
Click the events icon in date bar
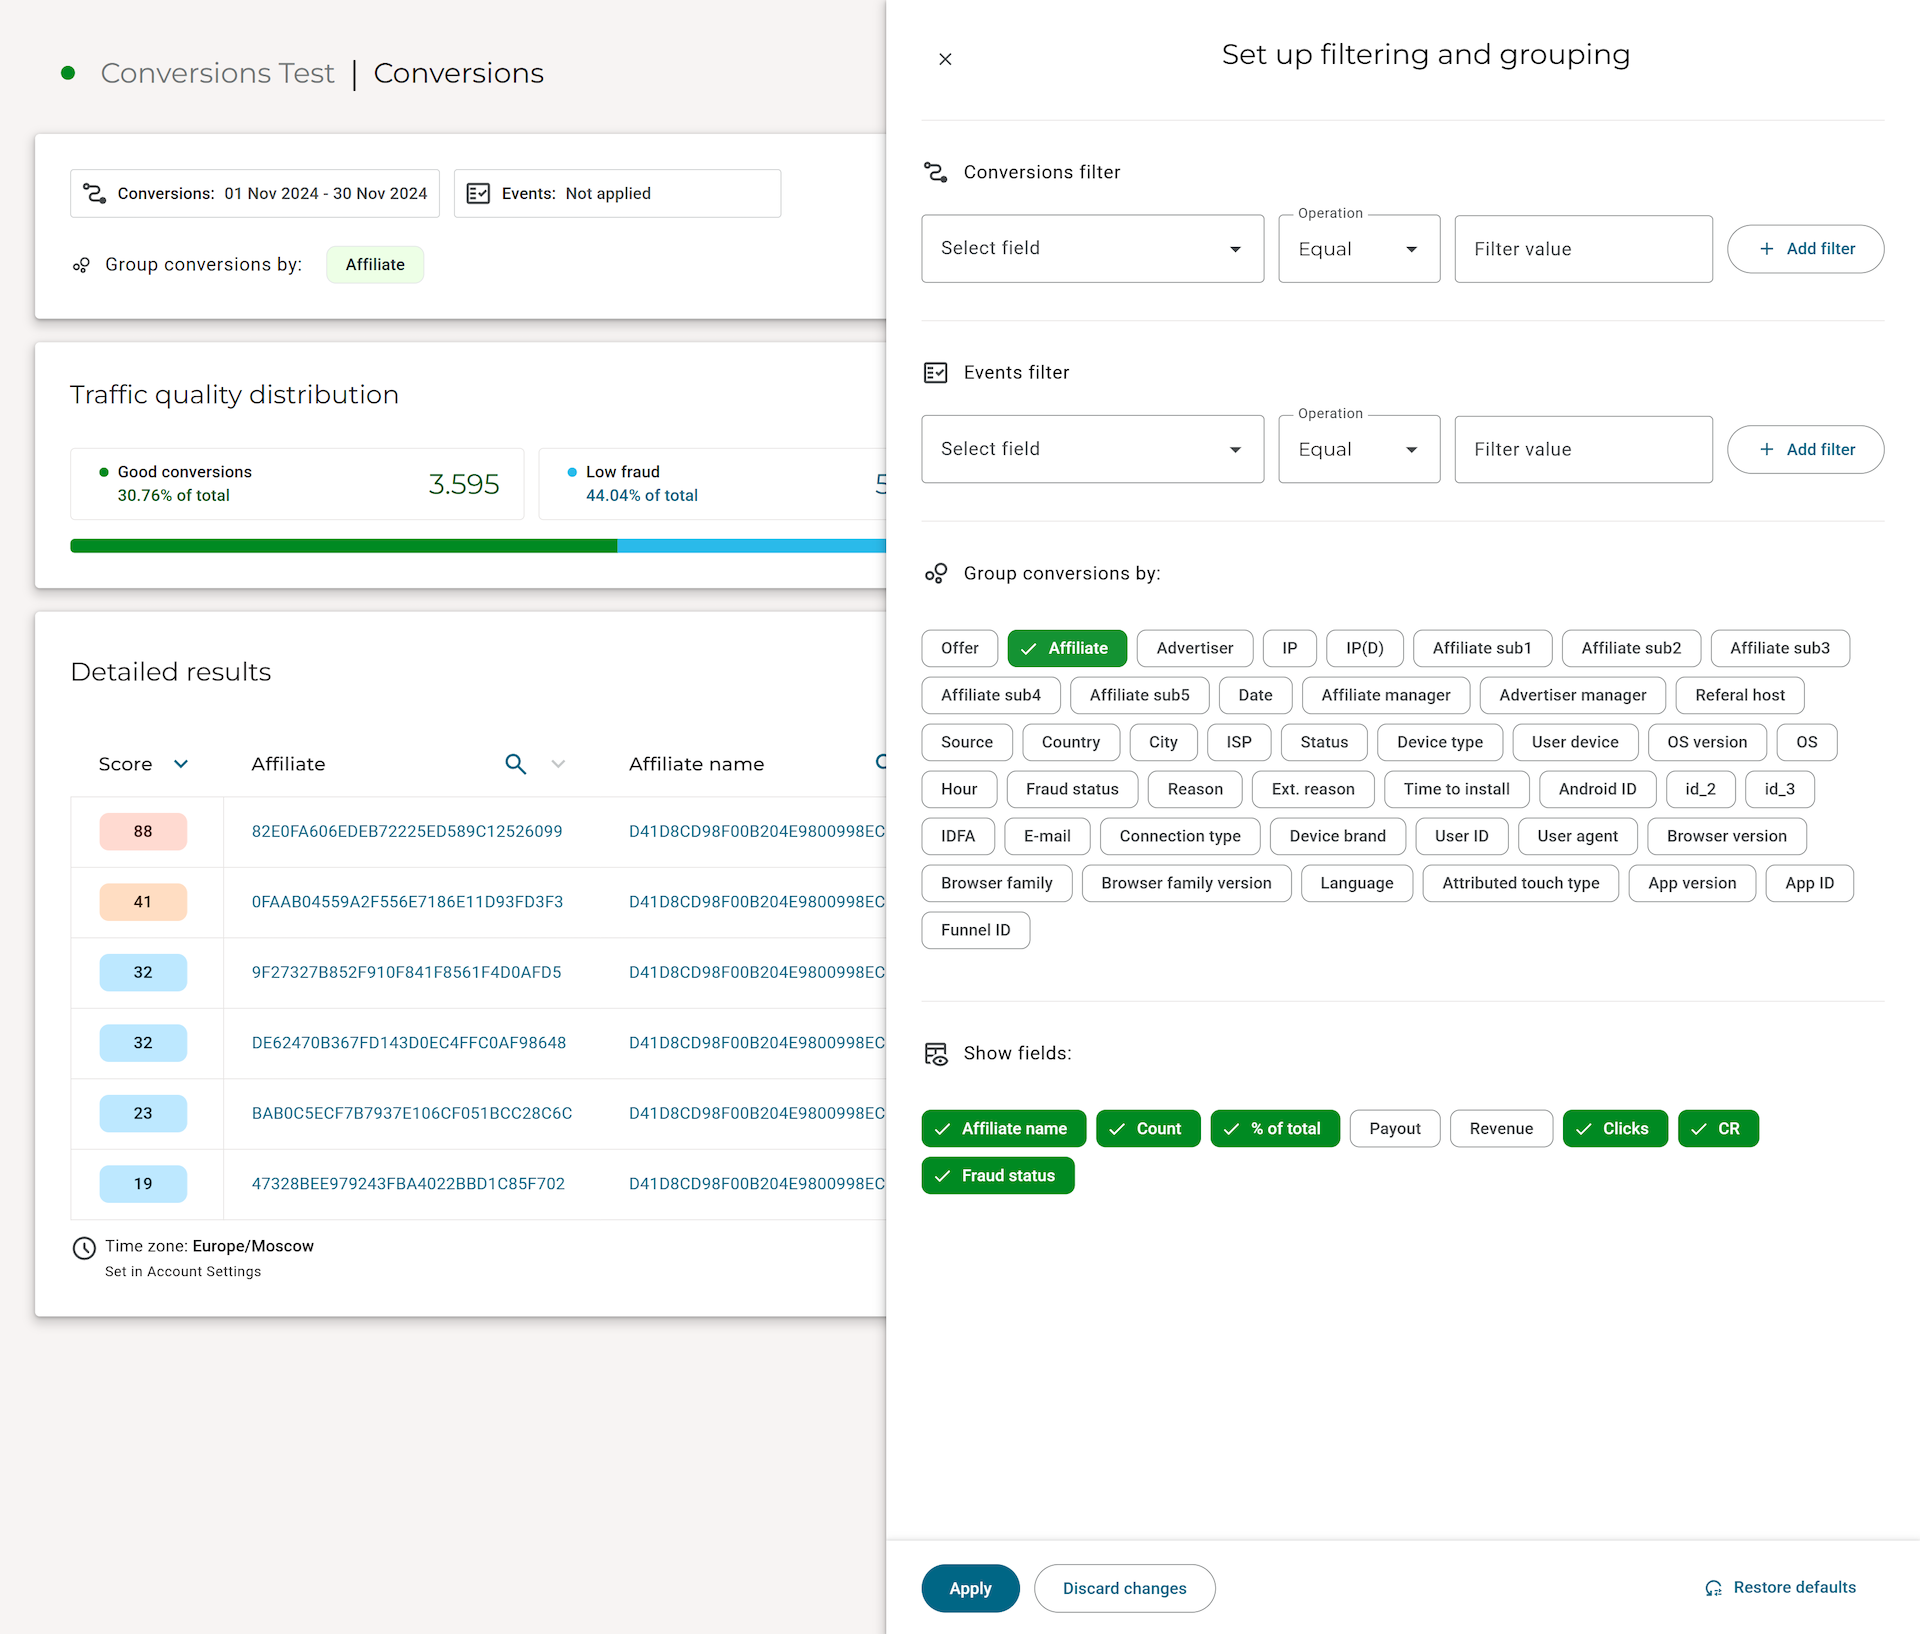click(x=478, y=193)
